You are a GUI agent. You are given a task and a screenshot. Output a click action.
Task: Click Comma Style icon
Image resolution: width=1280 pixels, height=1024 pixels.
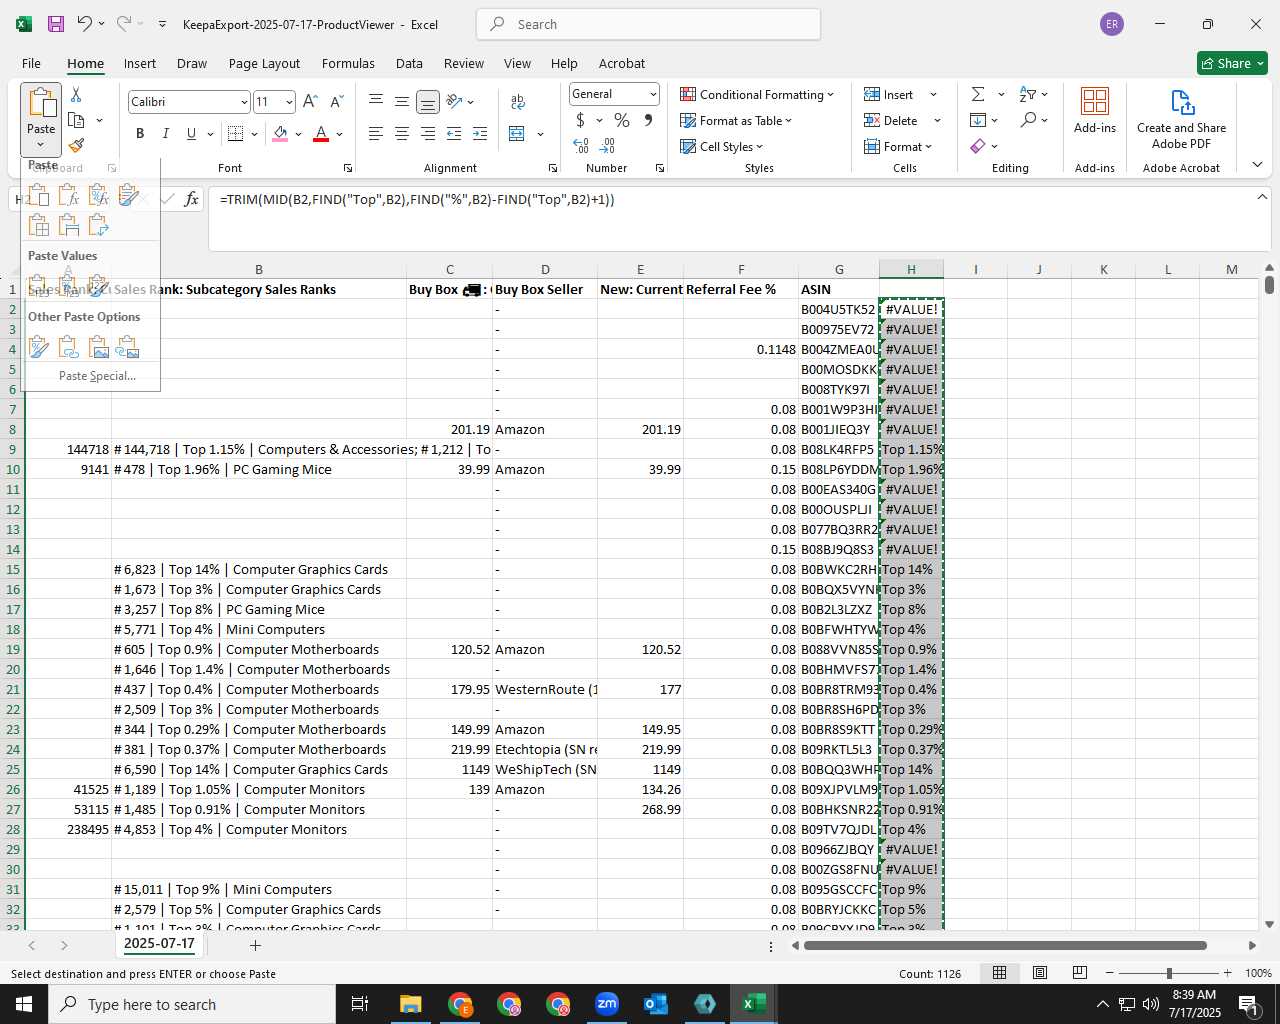(648, 120)
